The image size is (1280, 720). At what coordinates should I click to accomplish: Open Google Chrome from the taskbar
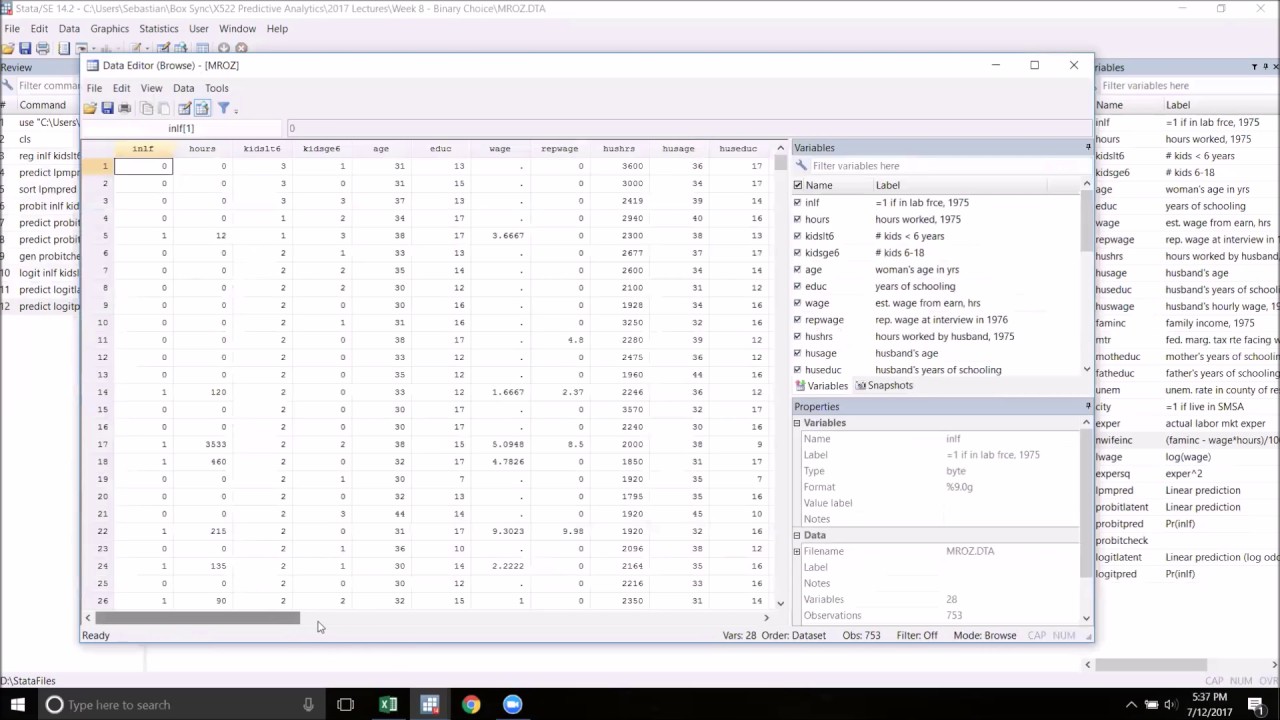[471, 705]
